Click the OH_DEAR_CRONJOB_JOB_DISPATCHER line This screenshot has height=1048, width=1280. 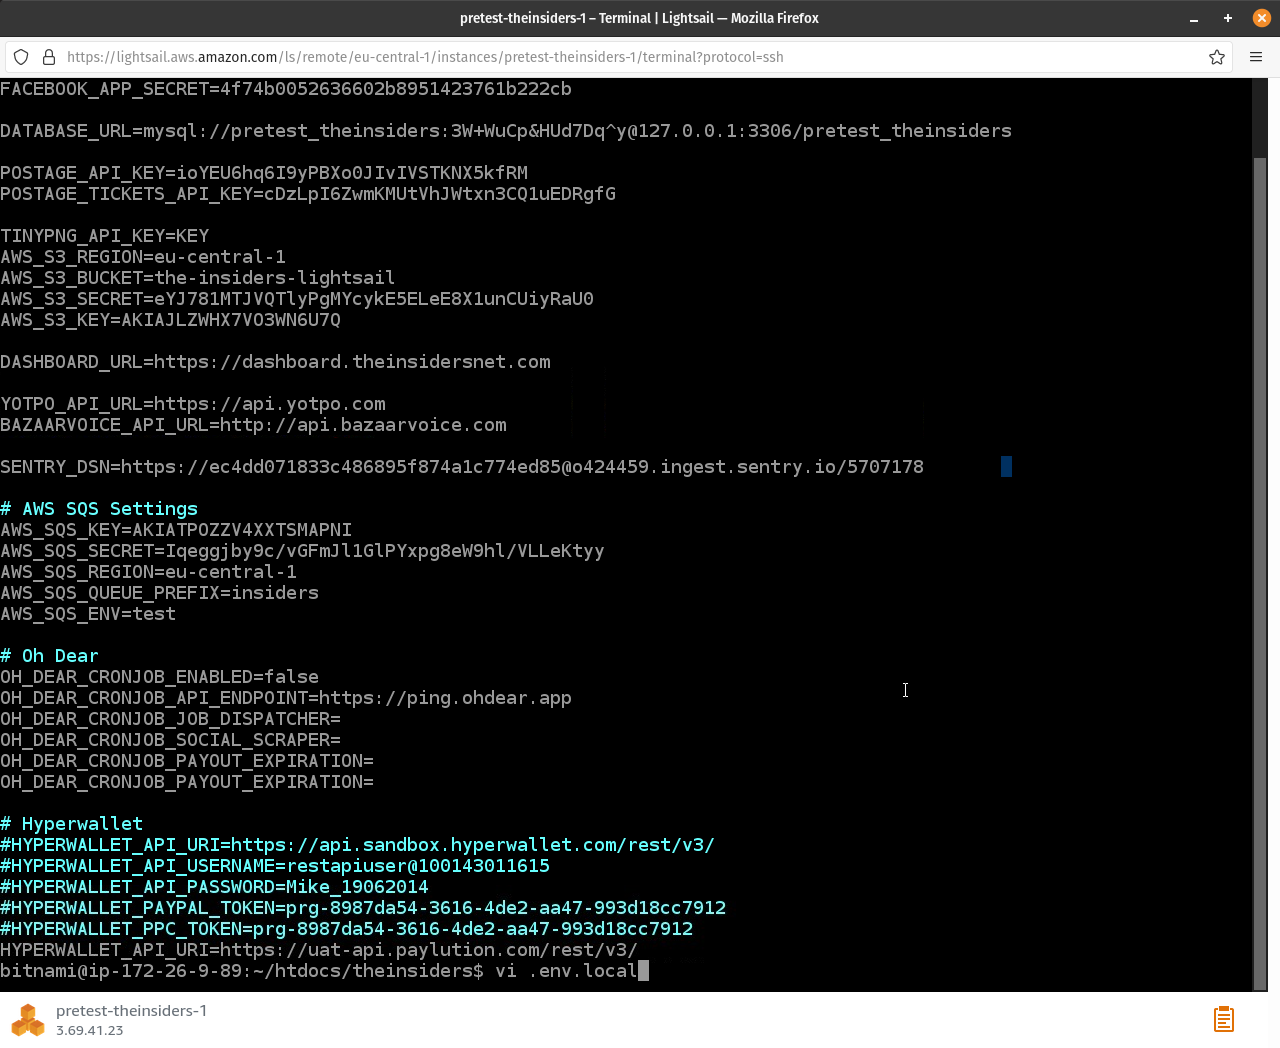(x=170, y=719)
